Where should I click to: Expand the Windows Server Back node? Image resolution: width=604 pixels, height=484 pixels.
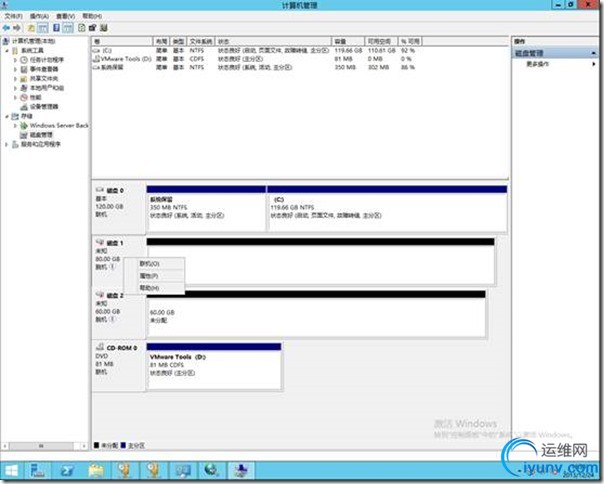(15, 126)
